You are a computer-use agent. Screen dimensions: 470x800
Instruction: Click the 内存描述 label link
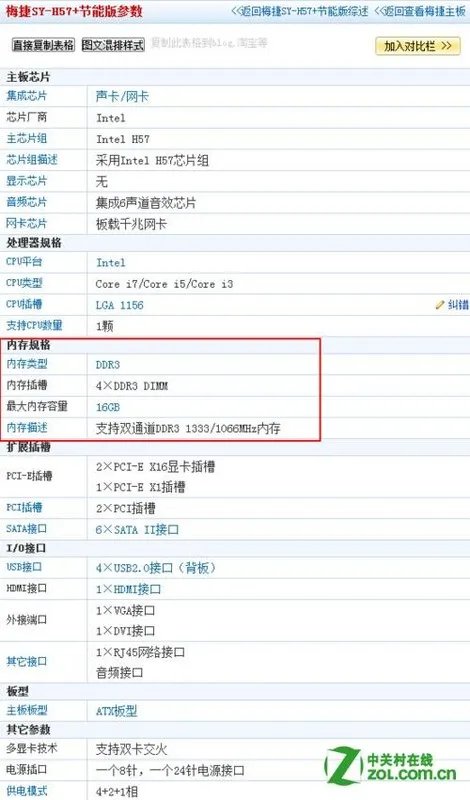(27, 428)
